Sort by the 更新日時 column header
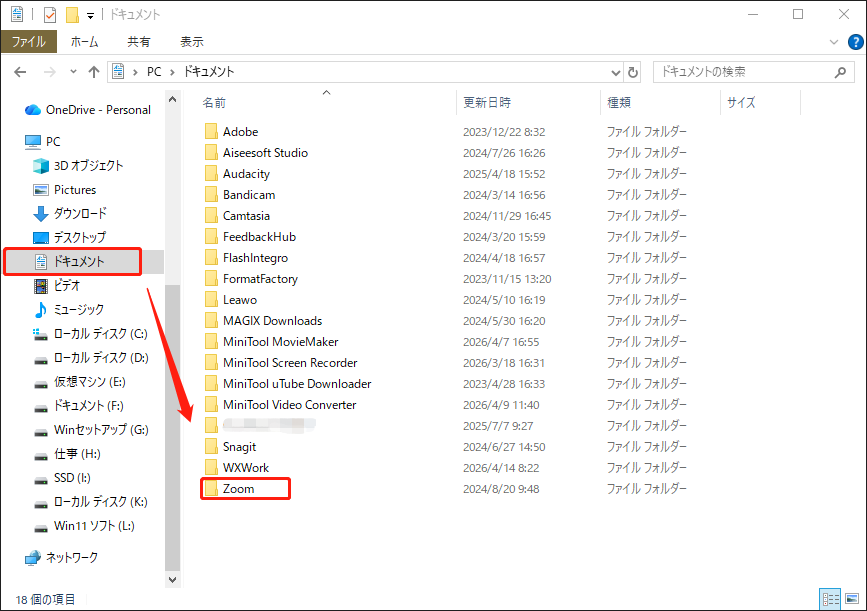Viewport: 867px width, 611px height. pyautogui.click(x=487, y=103)
